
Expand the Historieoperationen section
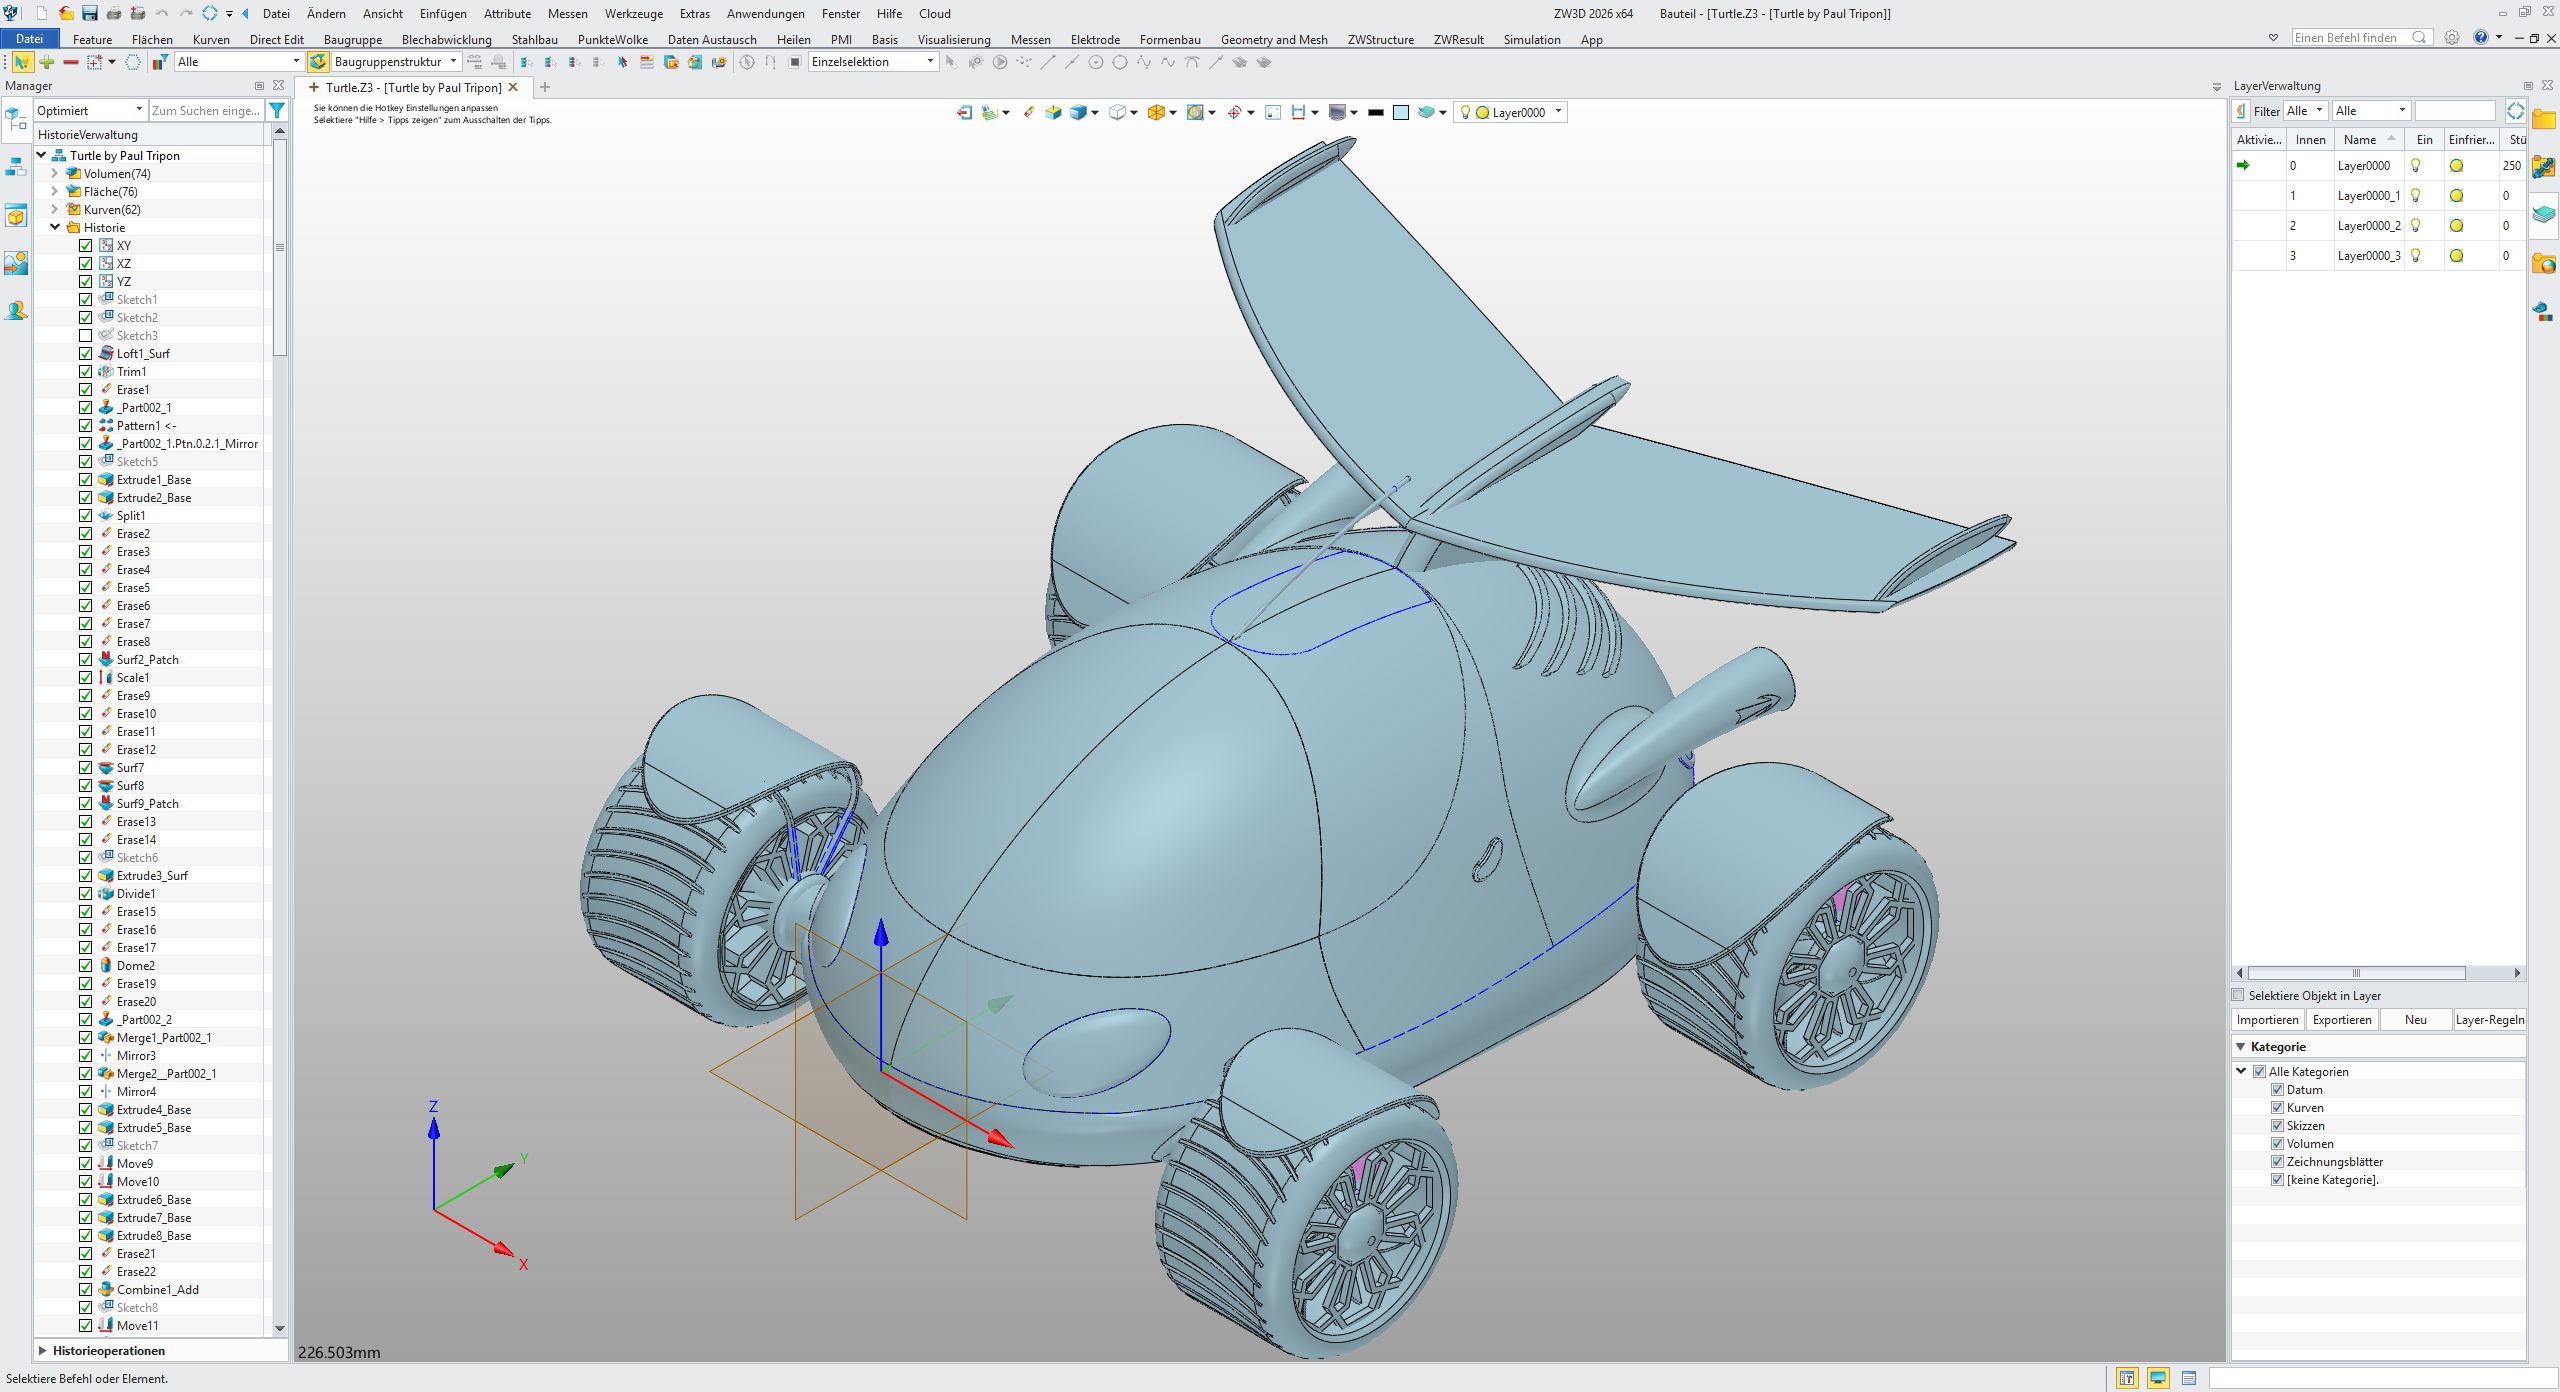pos(43,1350)
